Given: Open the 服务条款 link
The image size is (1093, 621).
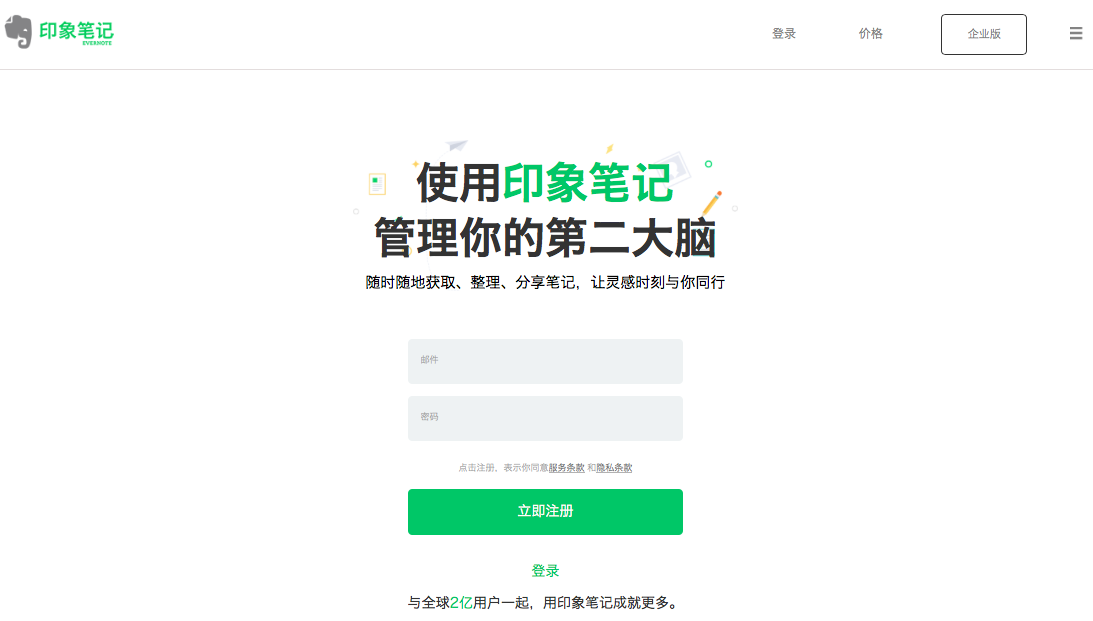Looking at the screenshot, I should pos(566,468).
